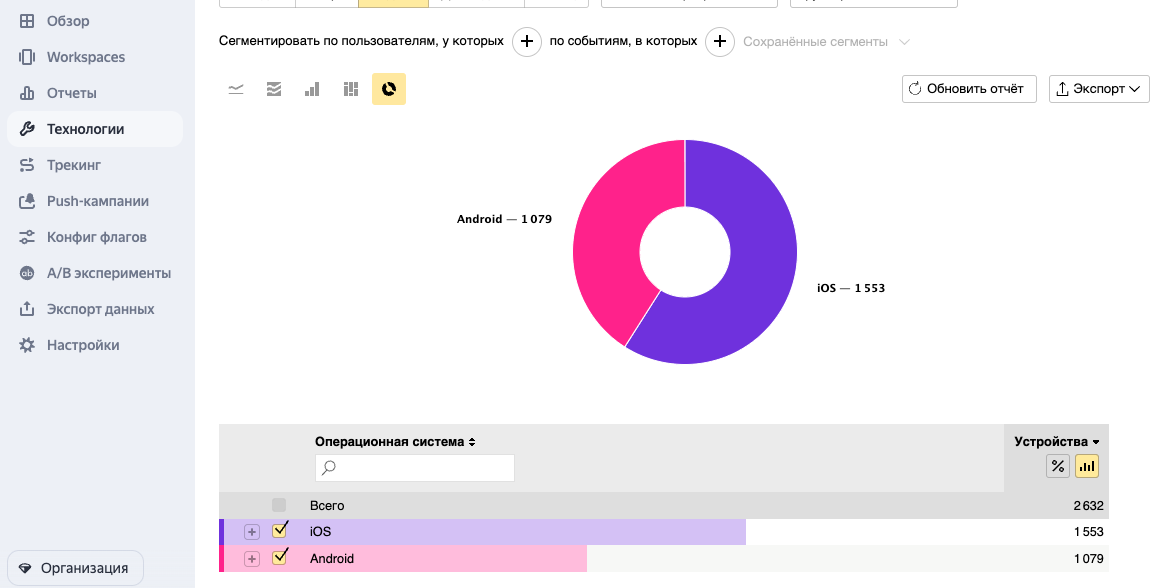The height and width of the screenshot is (588, 1156).
Task: Click the Организация diamond icon
Action: coord(25,568)
